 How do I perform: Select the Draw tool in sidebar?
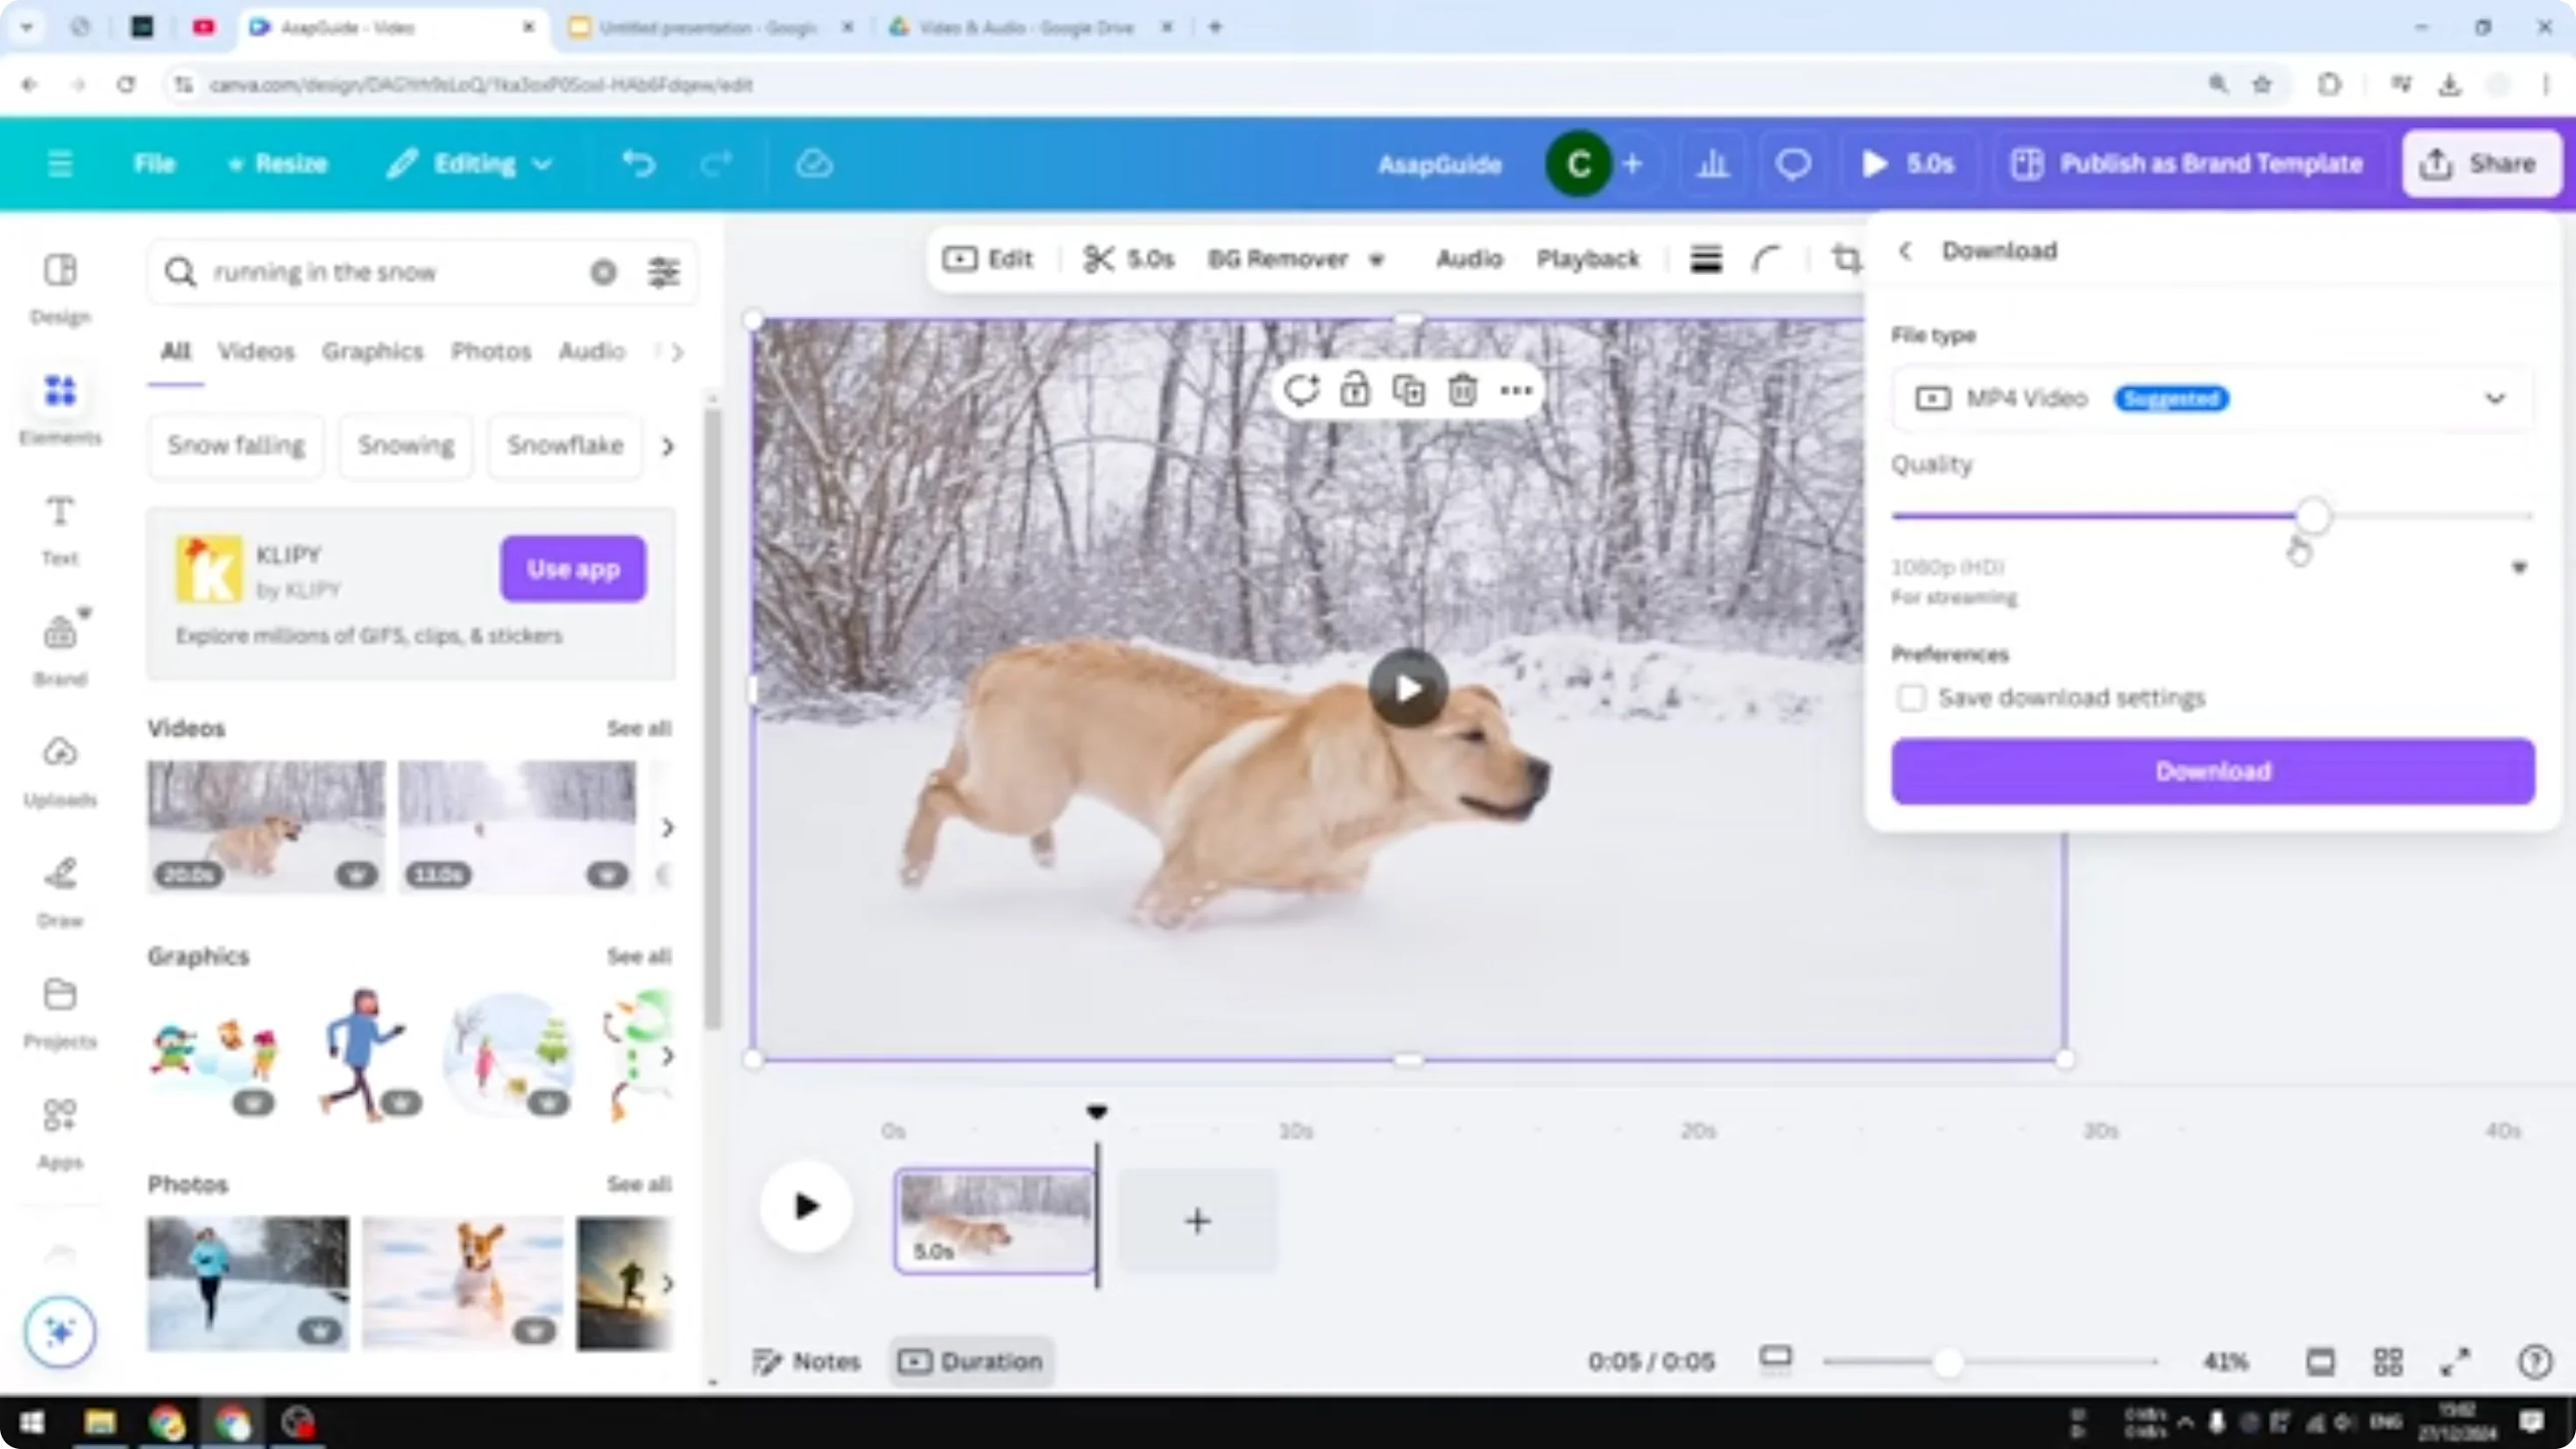click(x=60, y=885)
